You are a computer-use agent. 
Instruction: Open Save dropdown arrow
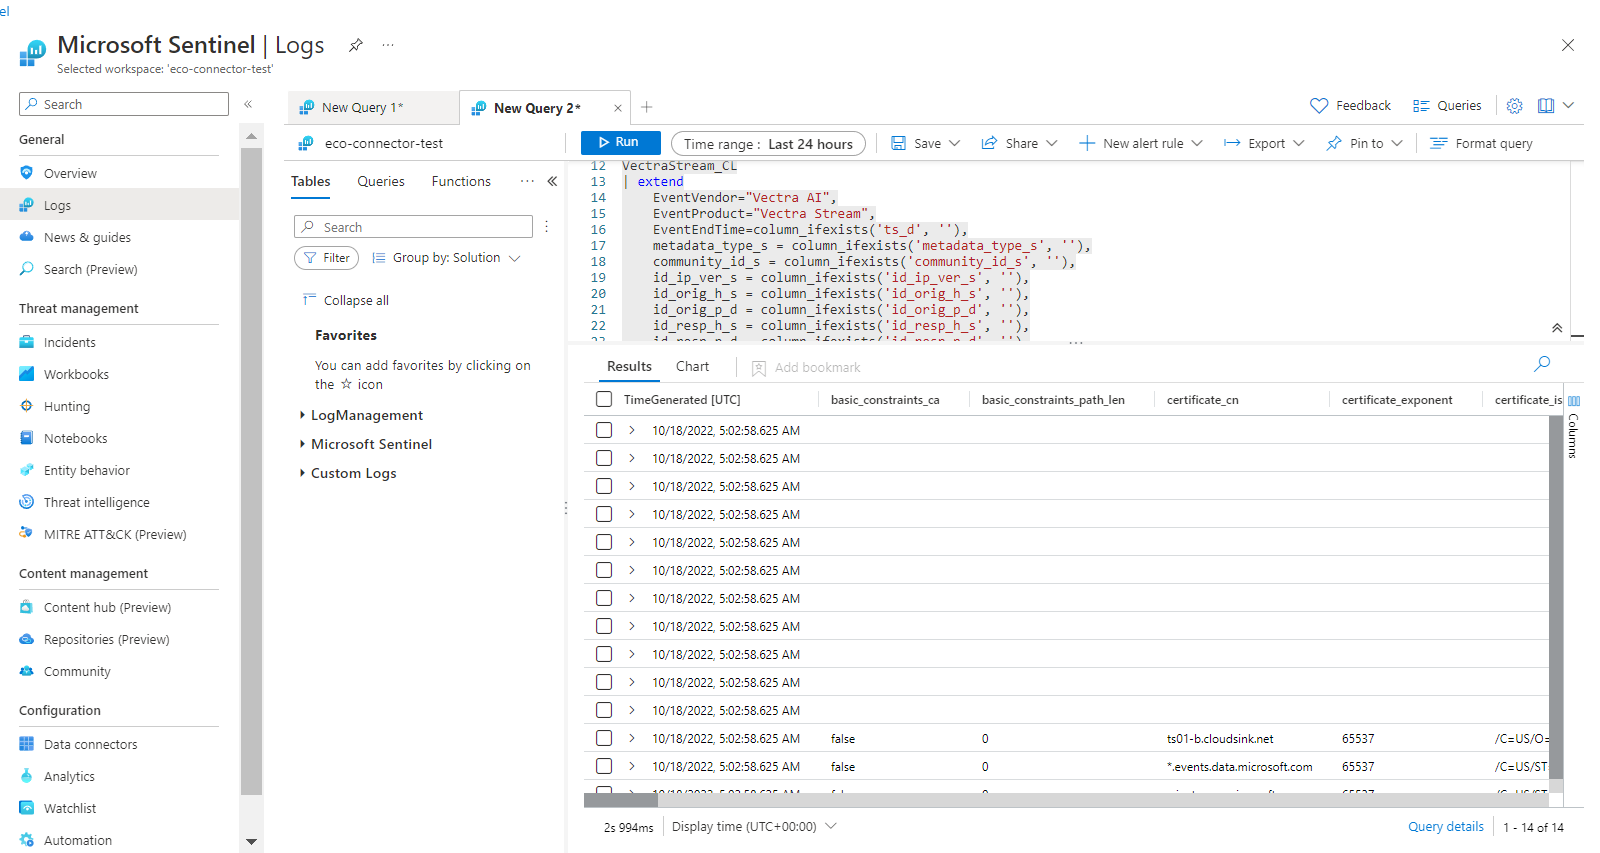954,143
